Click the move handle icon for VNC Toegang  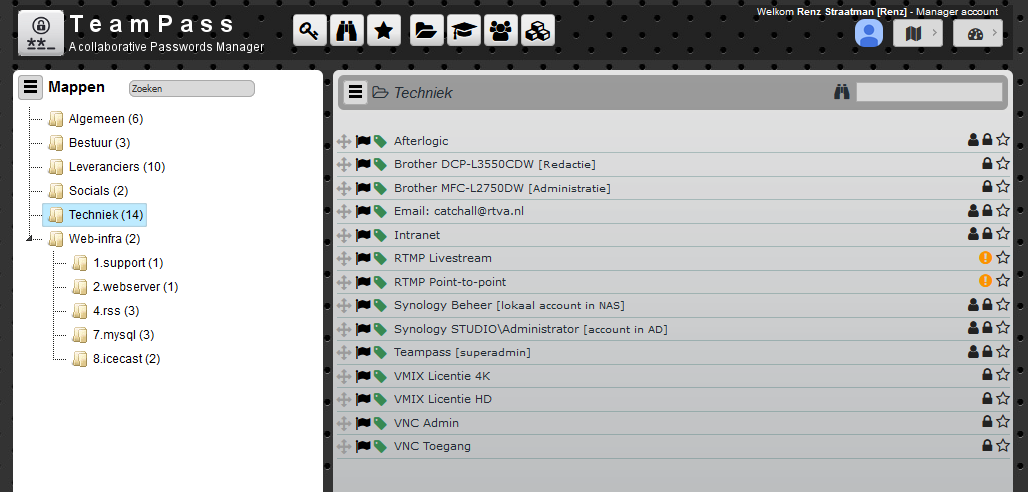click(x=344, y=447)
